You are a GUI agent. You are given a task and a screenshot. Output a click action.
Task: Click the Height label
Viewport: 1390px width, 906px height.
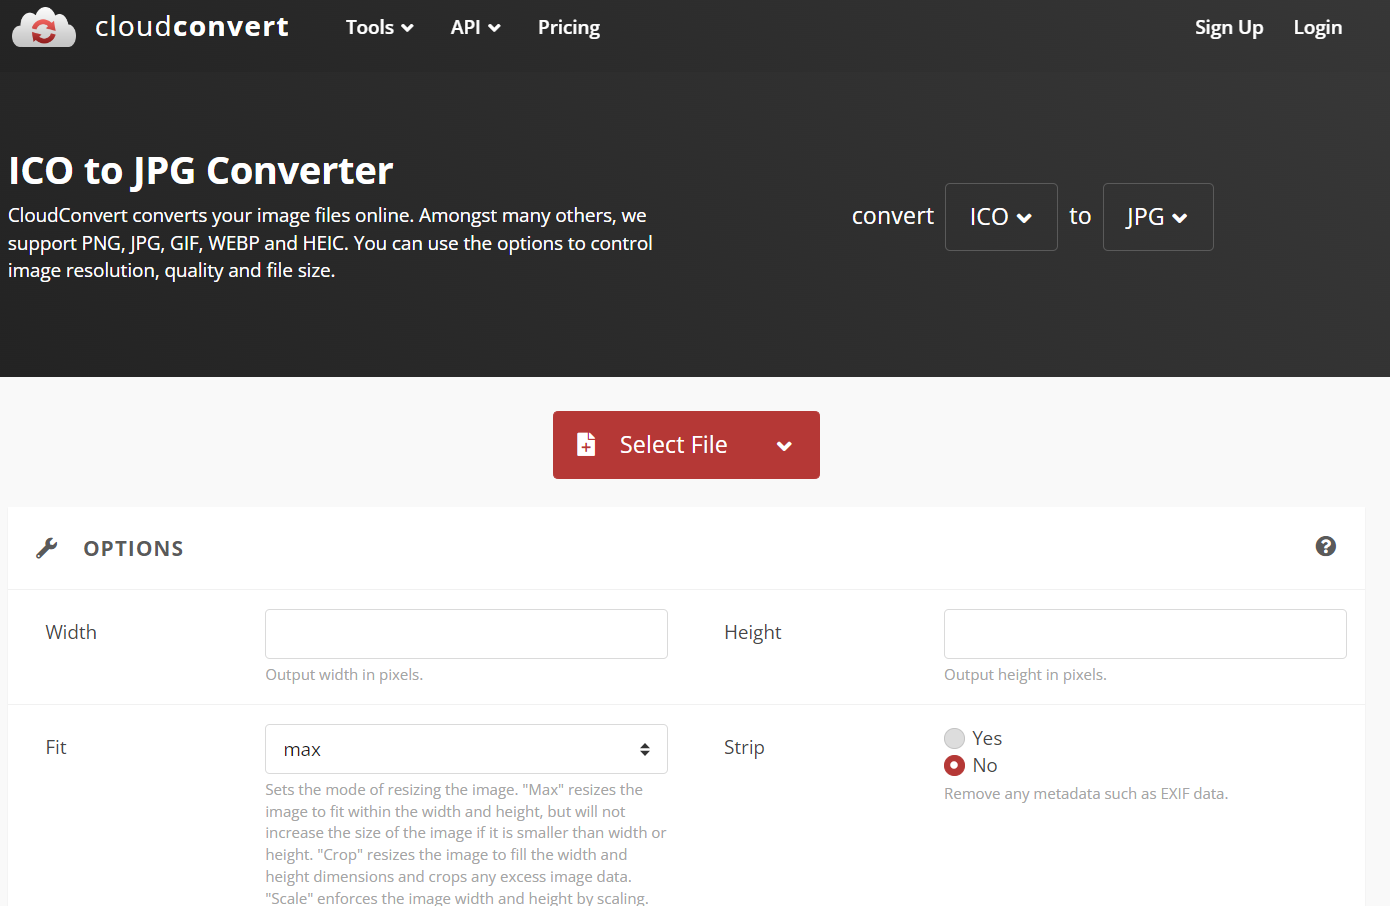[x=753, y=632]
